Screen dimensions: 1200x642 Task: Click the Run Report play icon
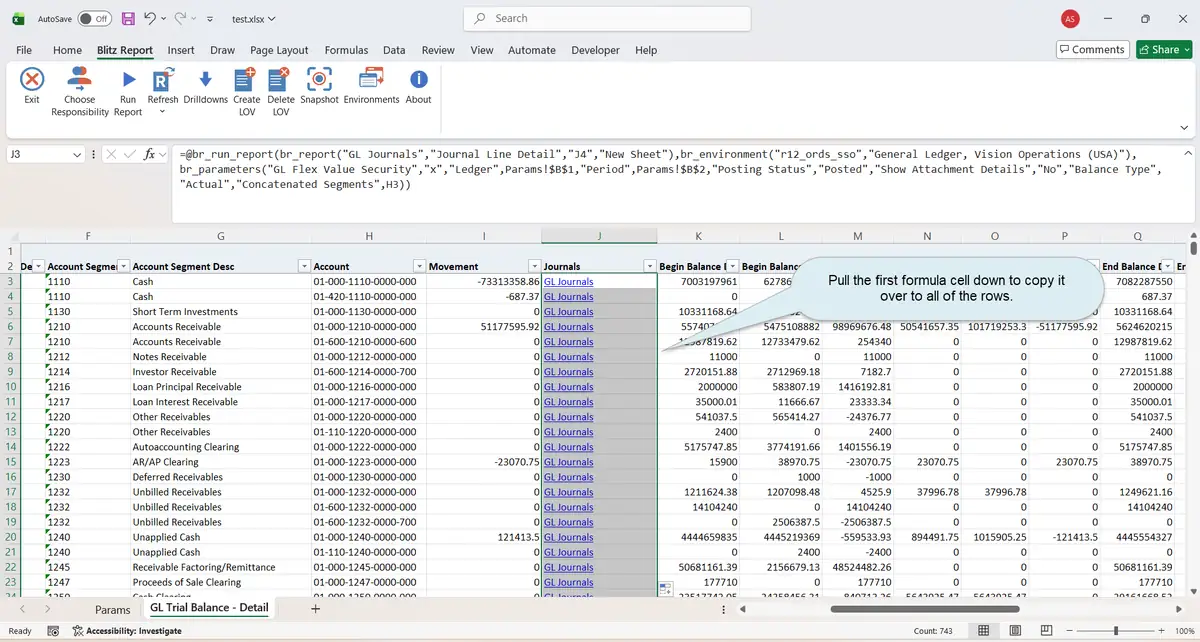pyautogui.click(x=128, y=80)
